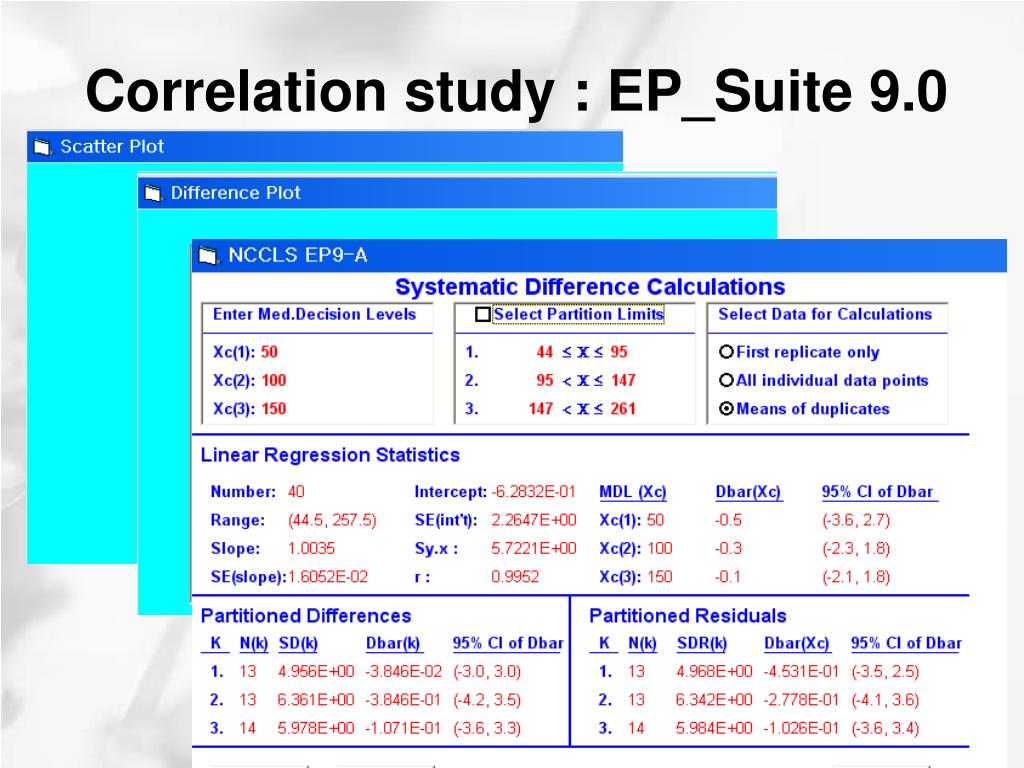Screen dimensions: 1024x768
Task: Click residual Dbar(Xc) value -2.778E-01
Action: click(801, 700)
